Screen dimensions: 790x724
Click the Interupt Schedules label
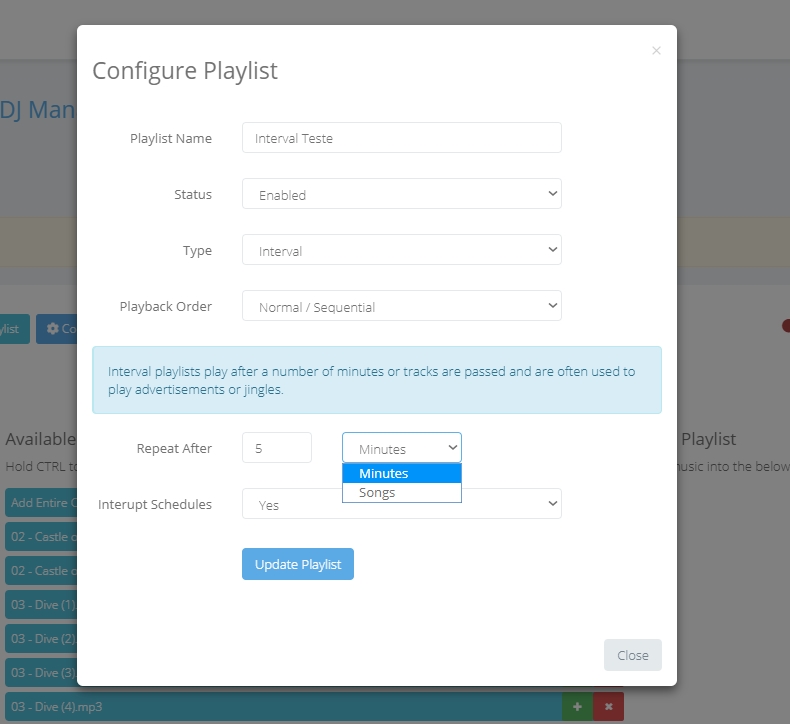(x=155, y=504)
